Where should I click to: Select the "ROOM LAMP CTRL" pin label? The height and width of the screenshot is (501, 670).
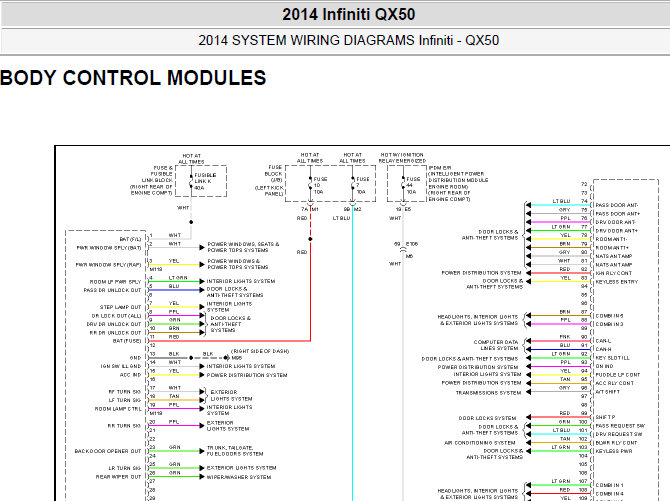tap(118, 409)
